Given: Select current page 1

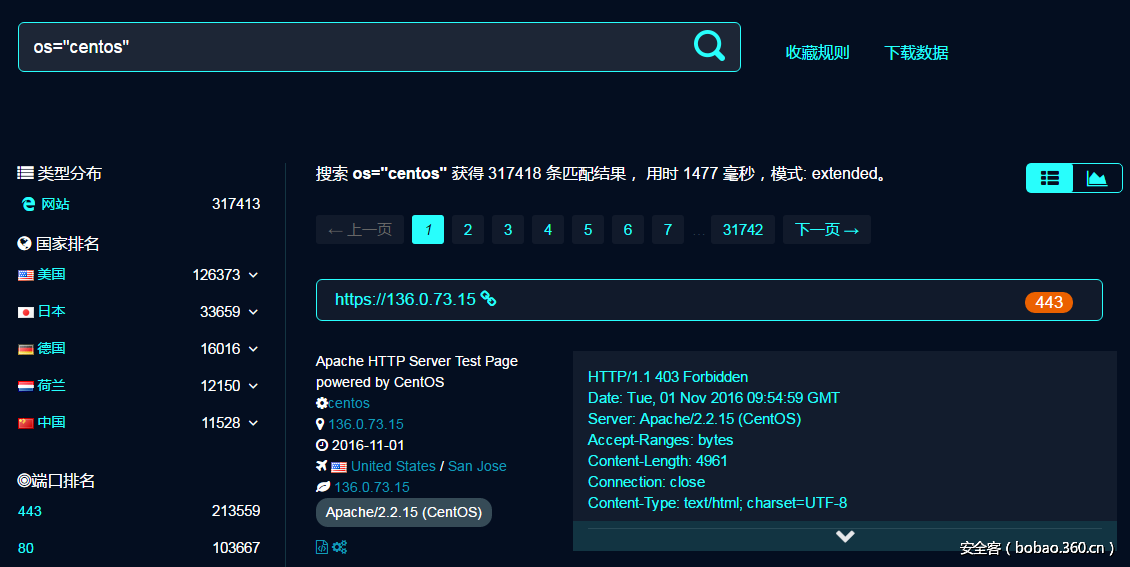Looking at the screenshot, I should point(428,230).
